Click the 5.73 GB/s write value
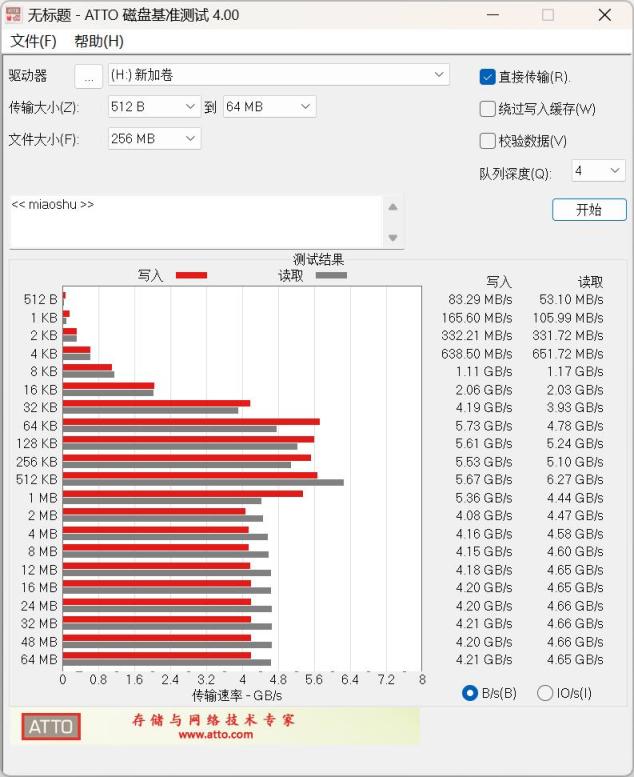Image resolution: width=634 pixels, height=777 pixels. coord(484,426)
